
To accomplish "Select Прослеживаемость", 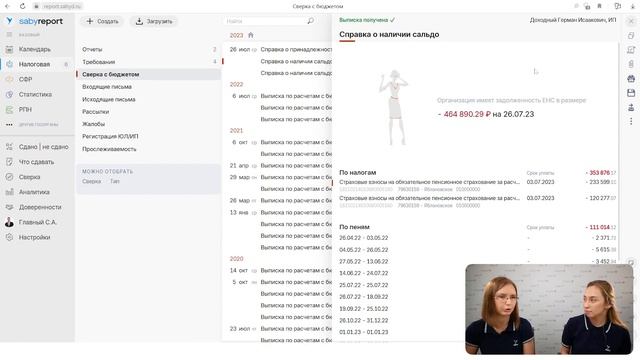I will pyautogui.click(x=109, y=149).
